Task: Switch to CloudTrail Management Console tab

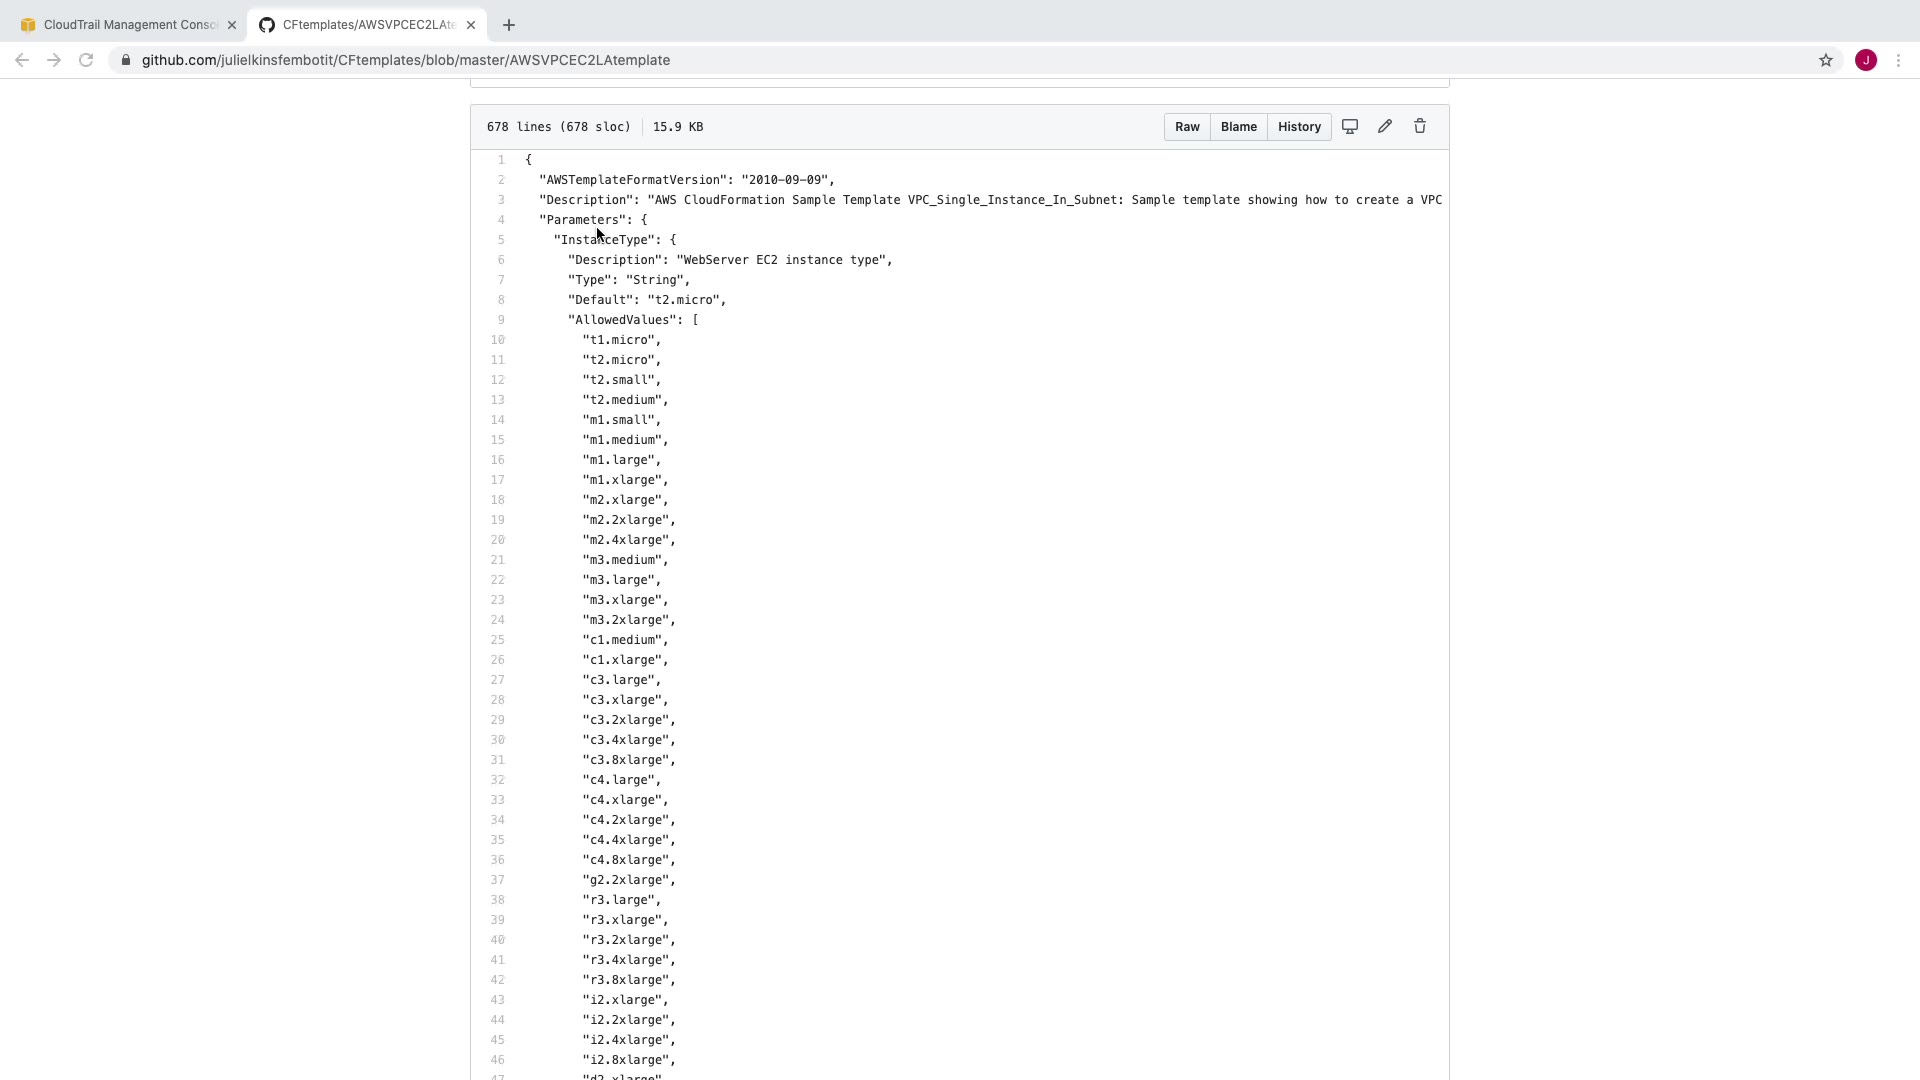Action: tap(123, 25)
